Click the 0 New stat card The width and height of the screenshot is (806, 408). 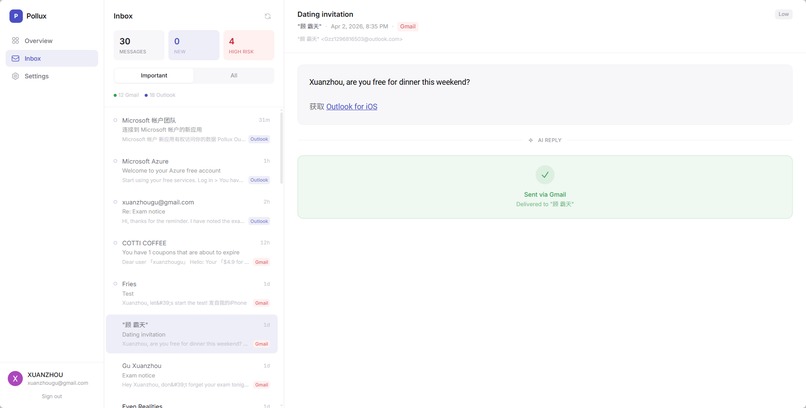click(194, 45)
